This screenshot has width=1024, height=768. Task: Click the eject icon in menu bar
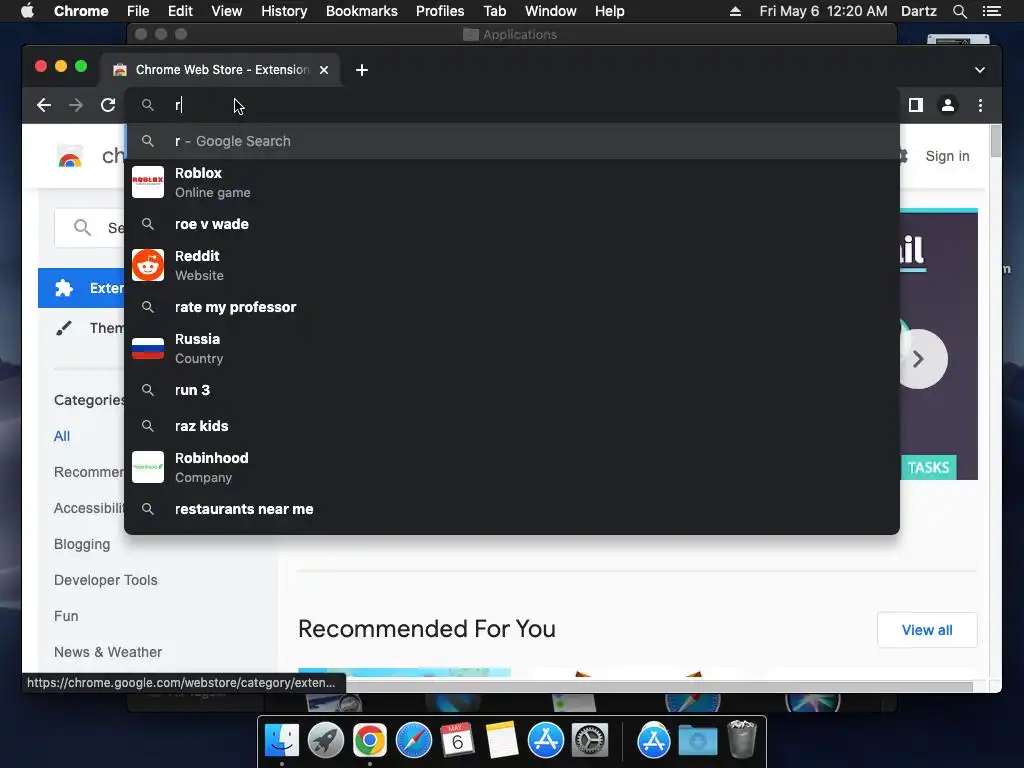click(735, 11)
